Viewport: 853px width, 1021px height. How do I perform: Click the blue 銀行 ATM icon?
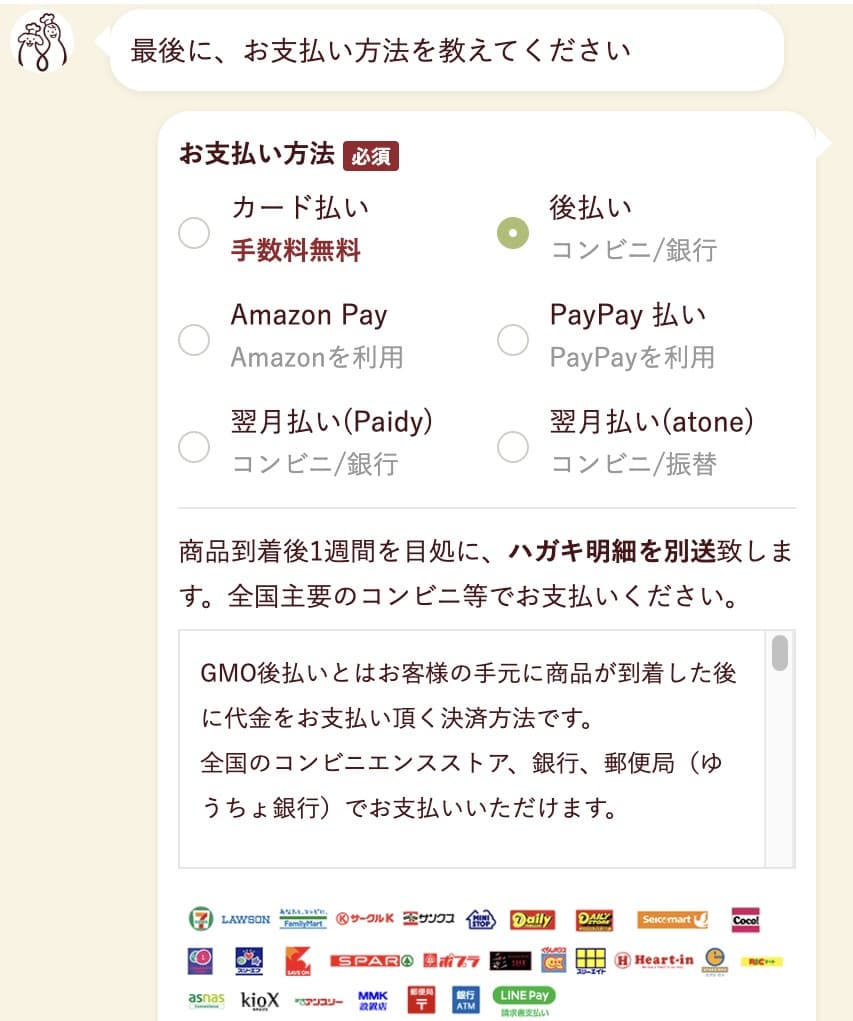(x=467, y=999)
